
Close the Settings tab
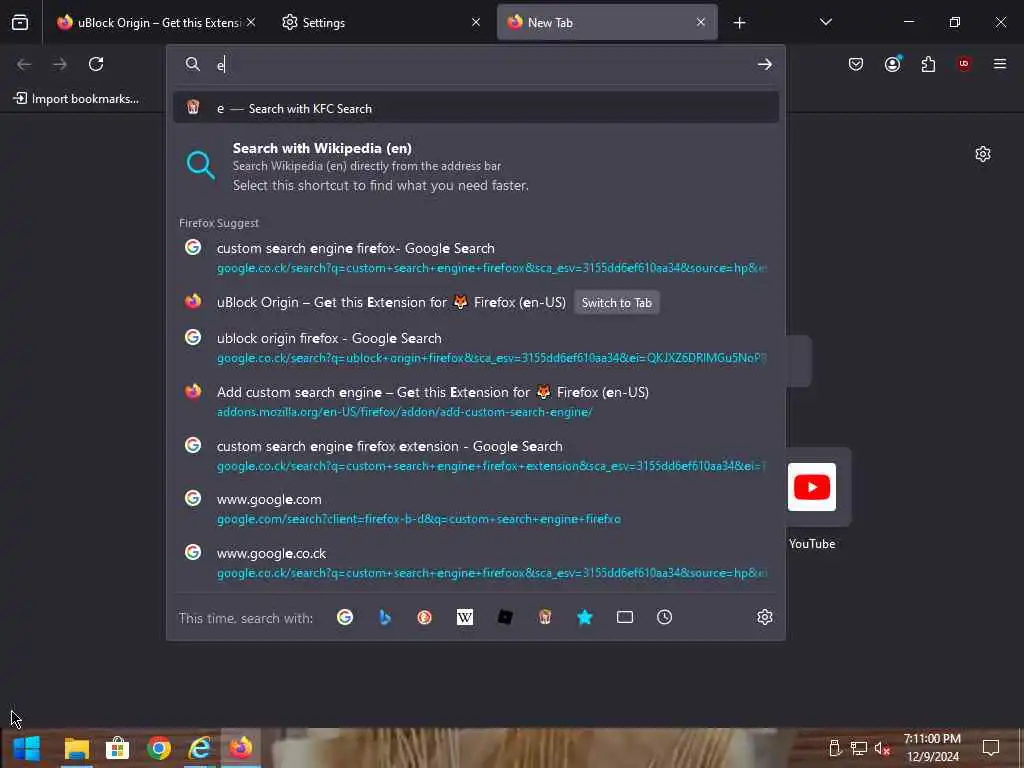click(x=476, y=22)
